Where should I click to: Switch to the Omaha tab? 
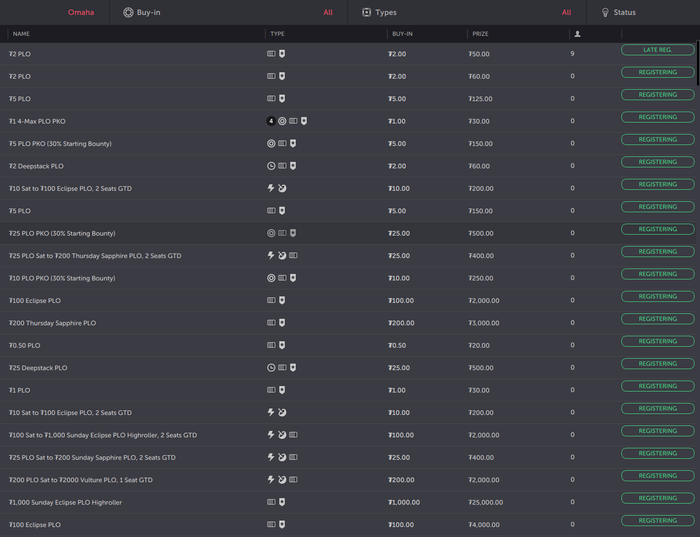81,12
